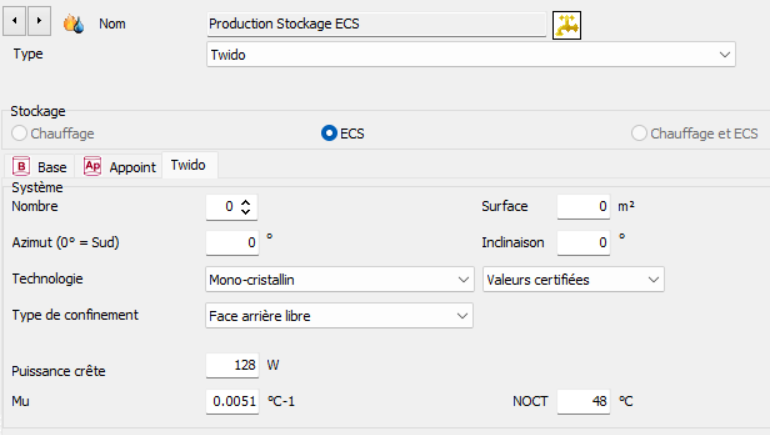Open the Type dropdown showing Twido
770x435 pixels.
click(x=470, y=55)
